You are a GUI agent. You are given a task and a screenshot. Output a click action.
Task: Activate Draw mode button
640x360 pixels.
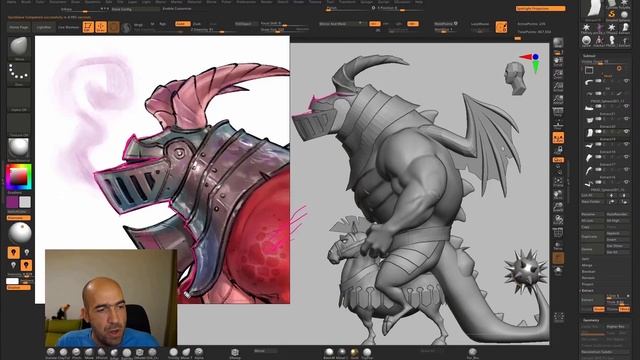[101, 27]
